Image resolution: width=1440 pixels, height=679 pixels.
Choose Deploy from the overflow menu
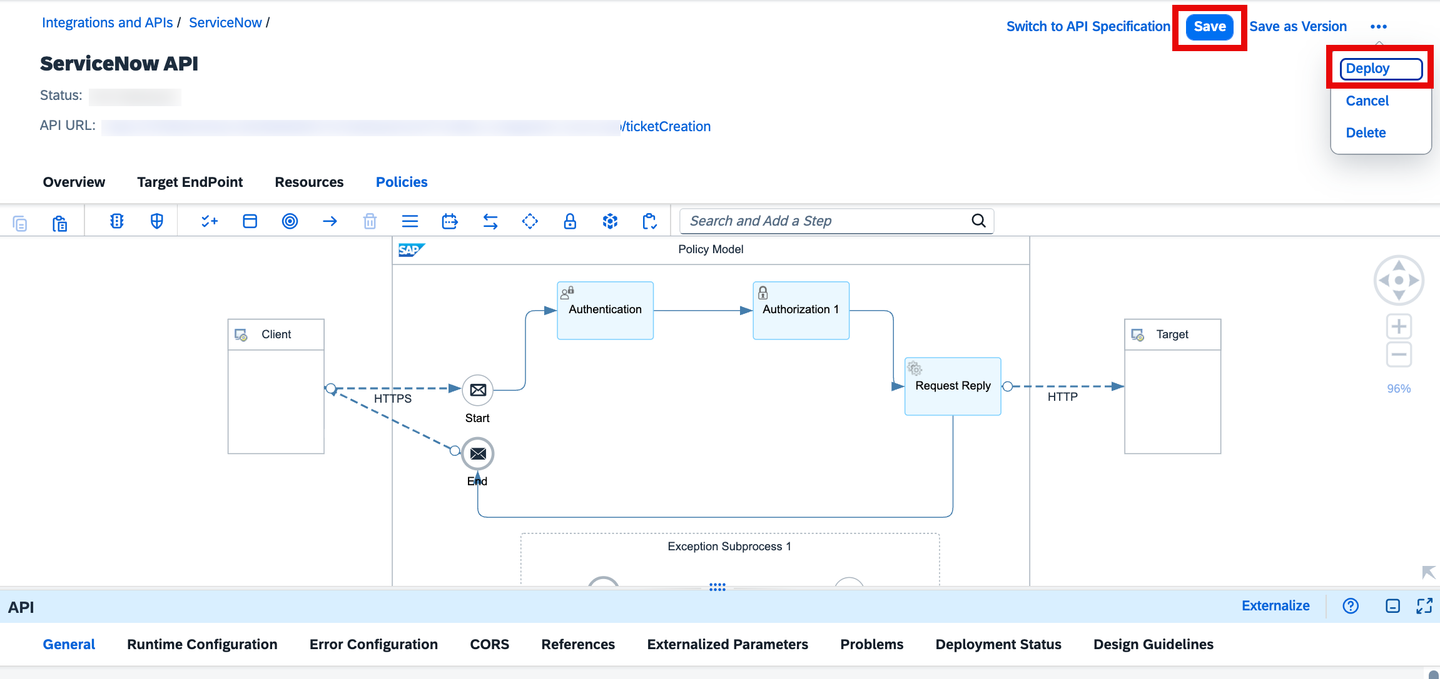point(1381,69)
